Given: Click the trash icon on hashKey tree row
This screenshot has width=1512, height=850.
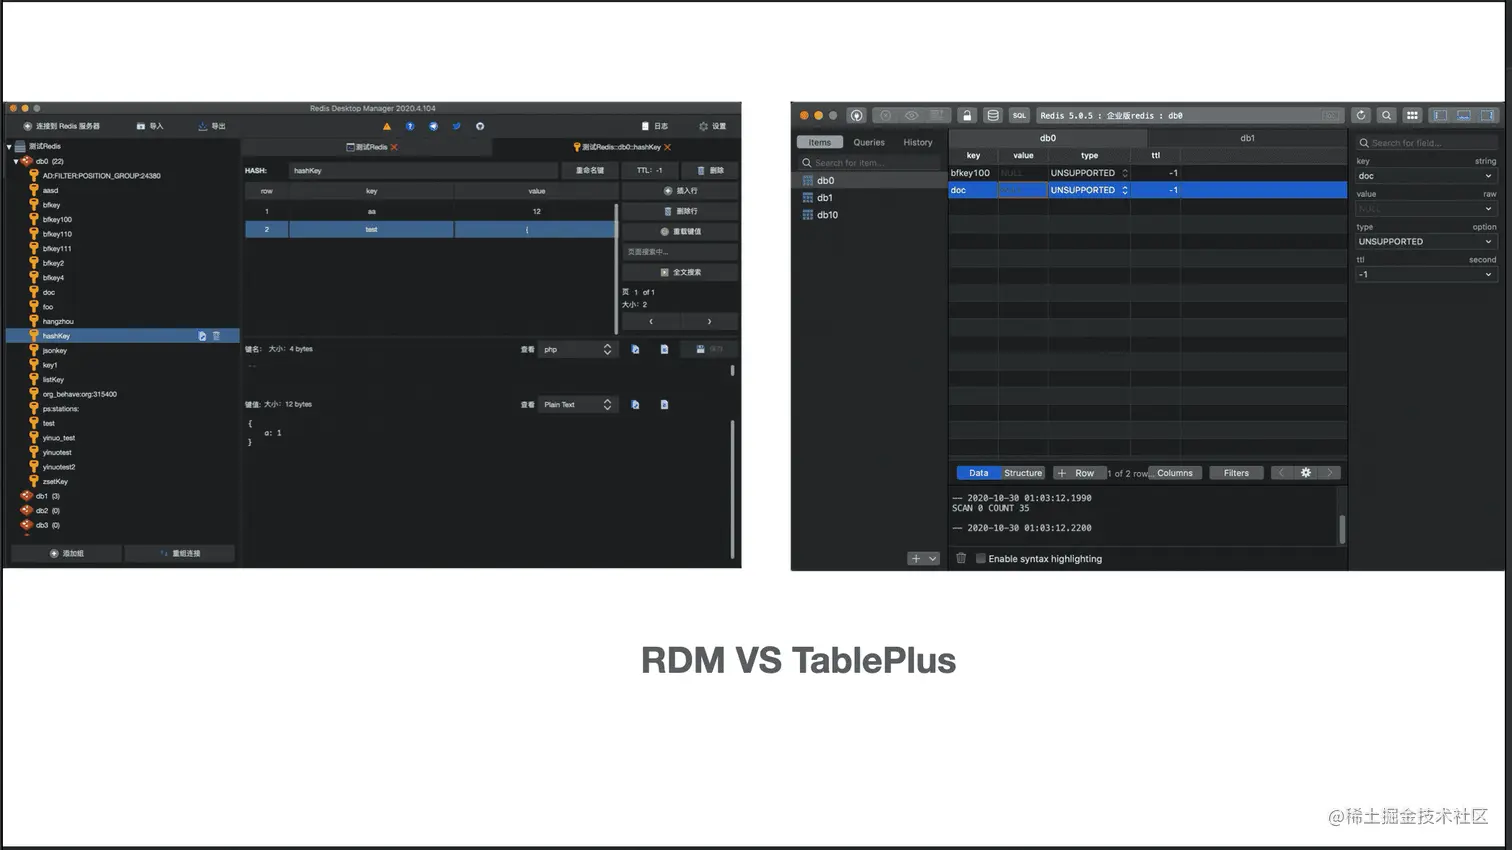Looking at the screenshot, I should pyautogui.click(x=216, y=336).
